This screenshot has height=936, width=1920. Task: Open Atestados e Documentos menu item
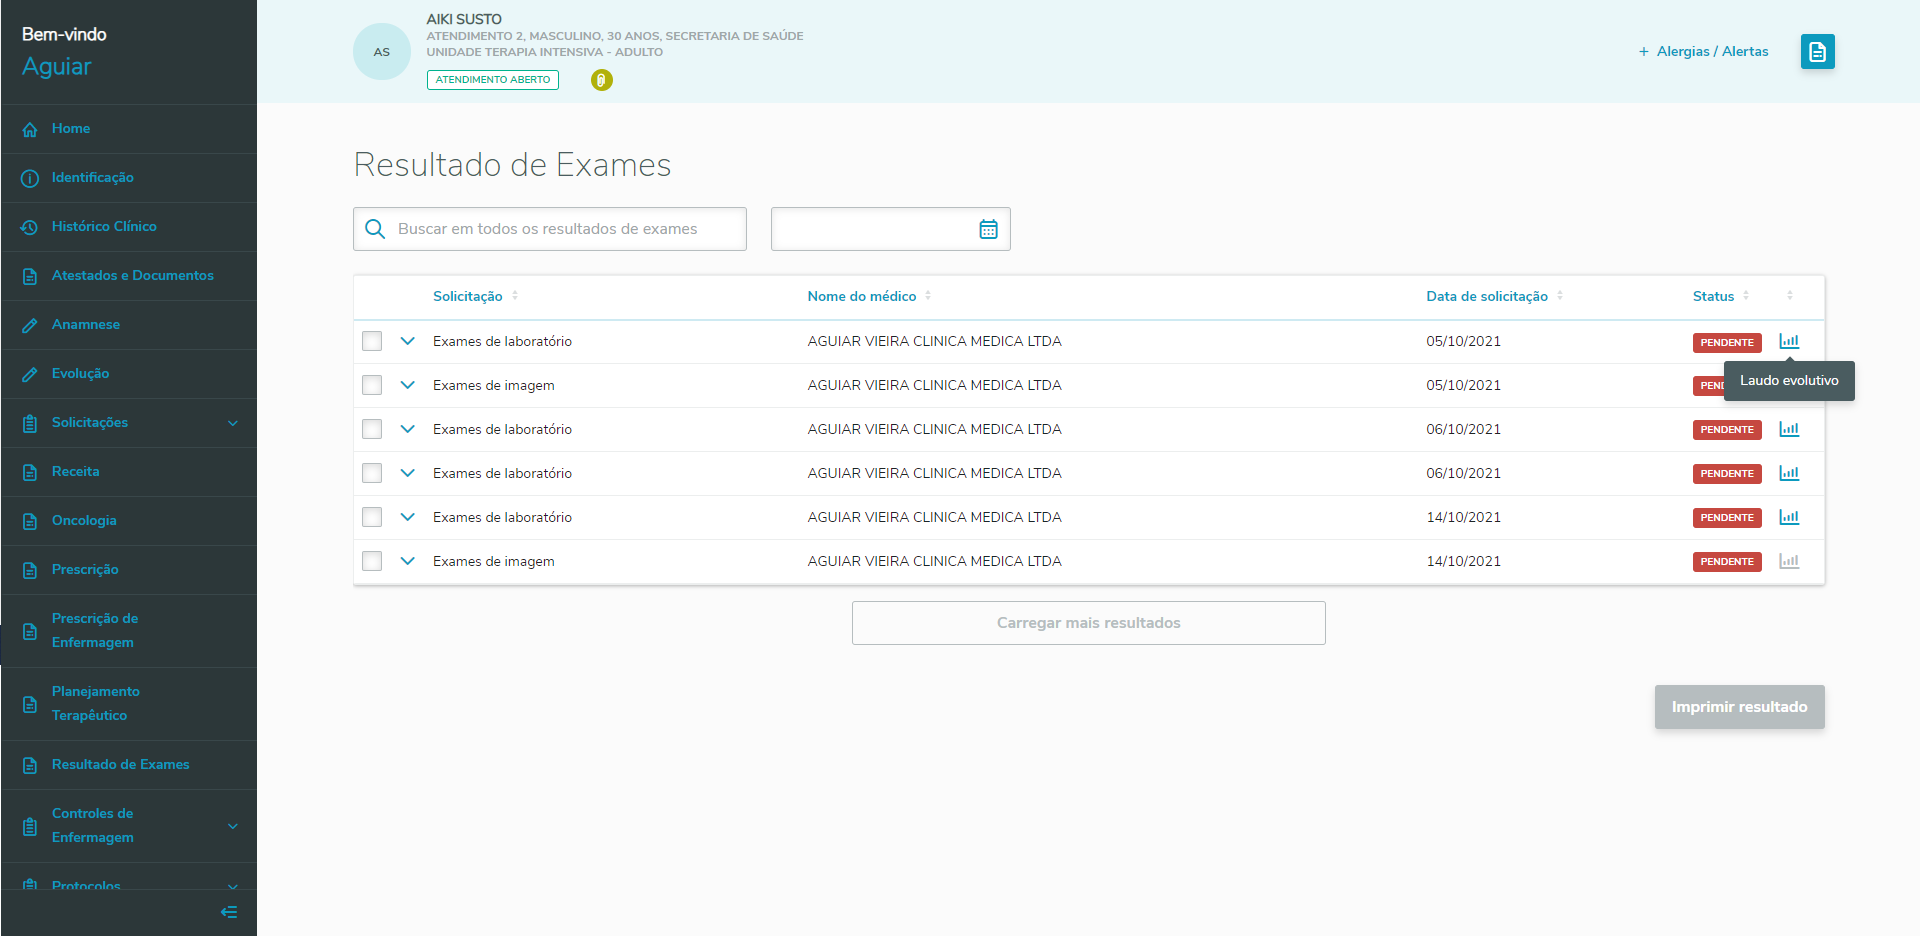click(x=129, y=276)
